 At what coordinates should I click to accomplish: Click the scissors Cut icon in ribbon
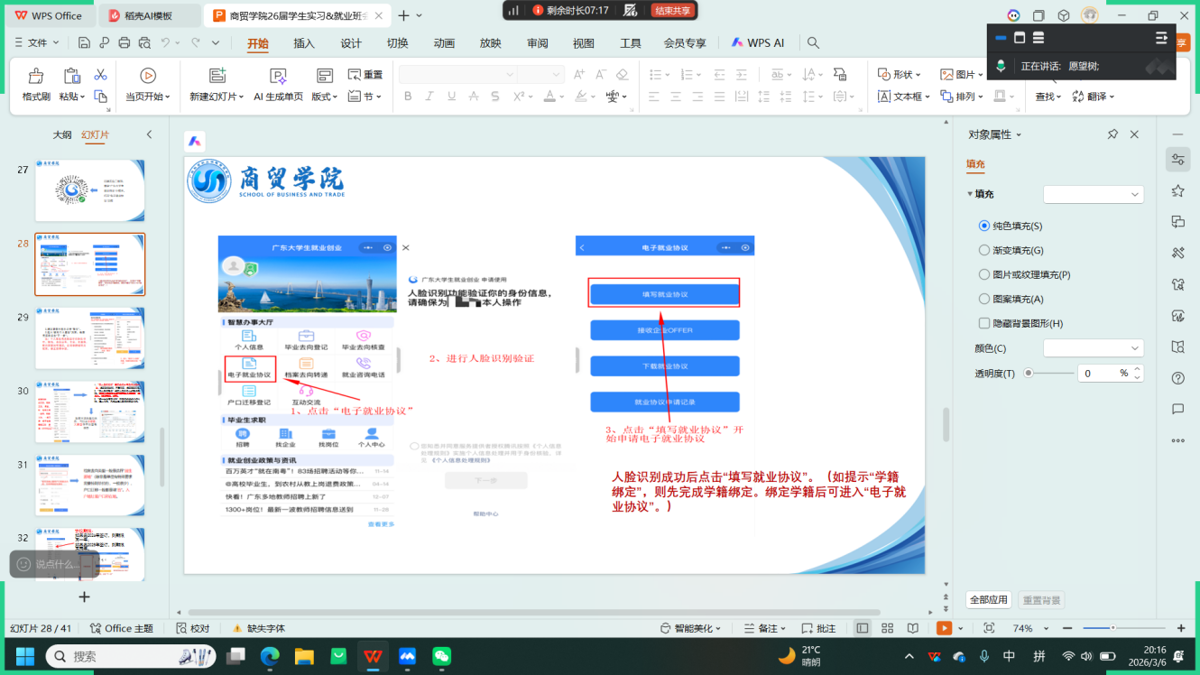pos(100,75)
